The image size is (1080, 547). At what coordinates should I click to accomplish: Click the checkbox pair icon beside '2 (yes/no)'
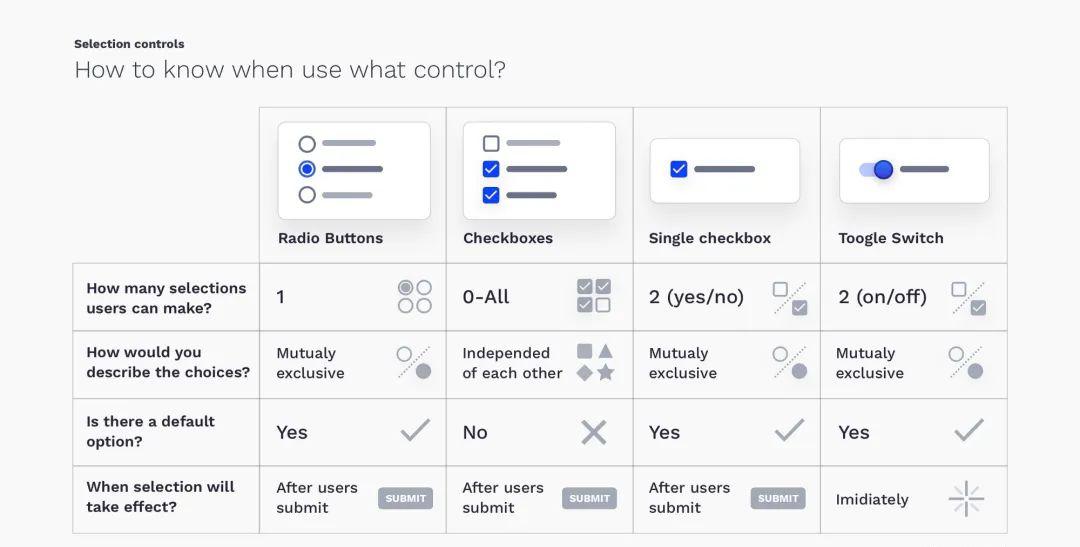[790, 298]
